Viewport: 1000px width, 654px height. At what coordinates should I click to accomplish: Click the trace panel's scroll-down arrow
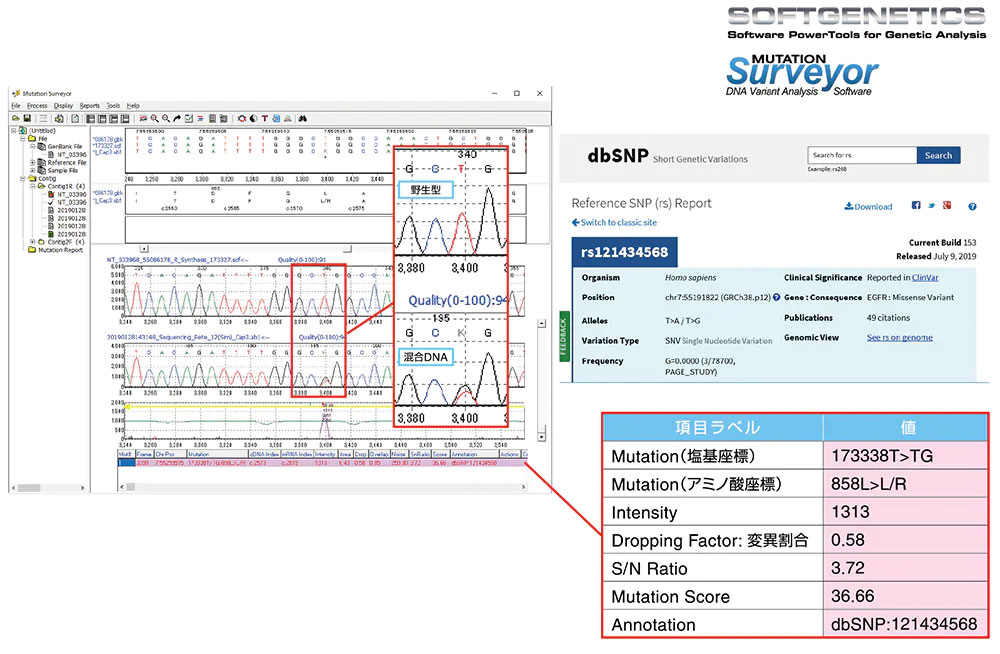(541, 437)
